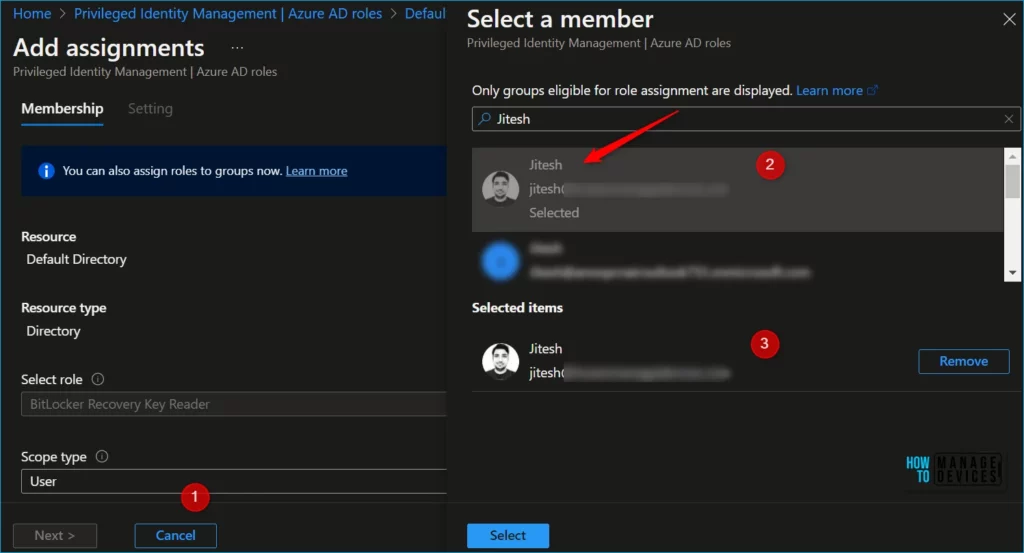Open the BitLocker Recovery Key Reader role field
Screen dimensions: 1024x553
(x=234, y=404)
